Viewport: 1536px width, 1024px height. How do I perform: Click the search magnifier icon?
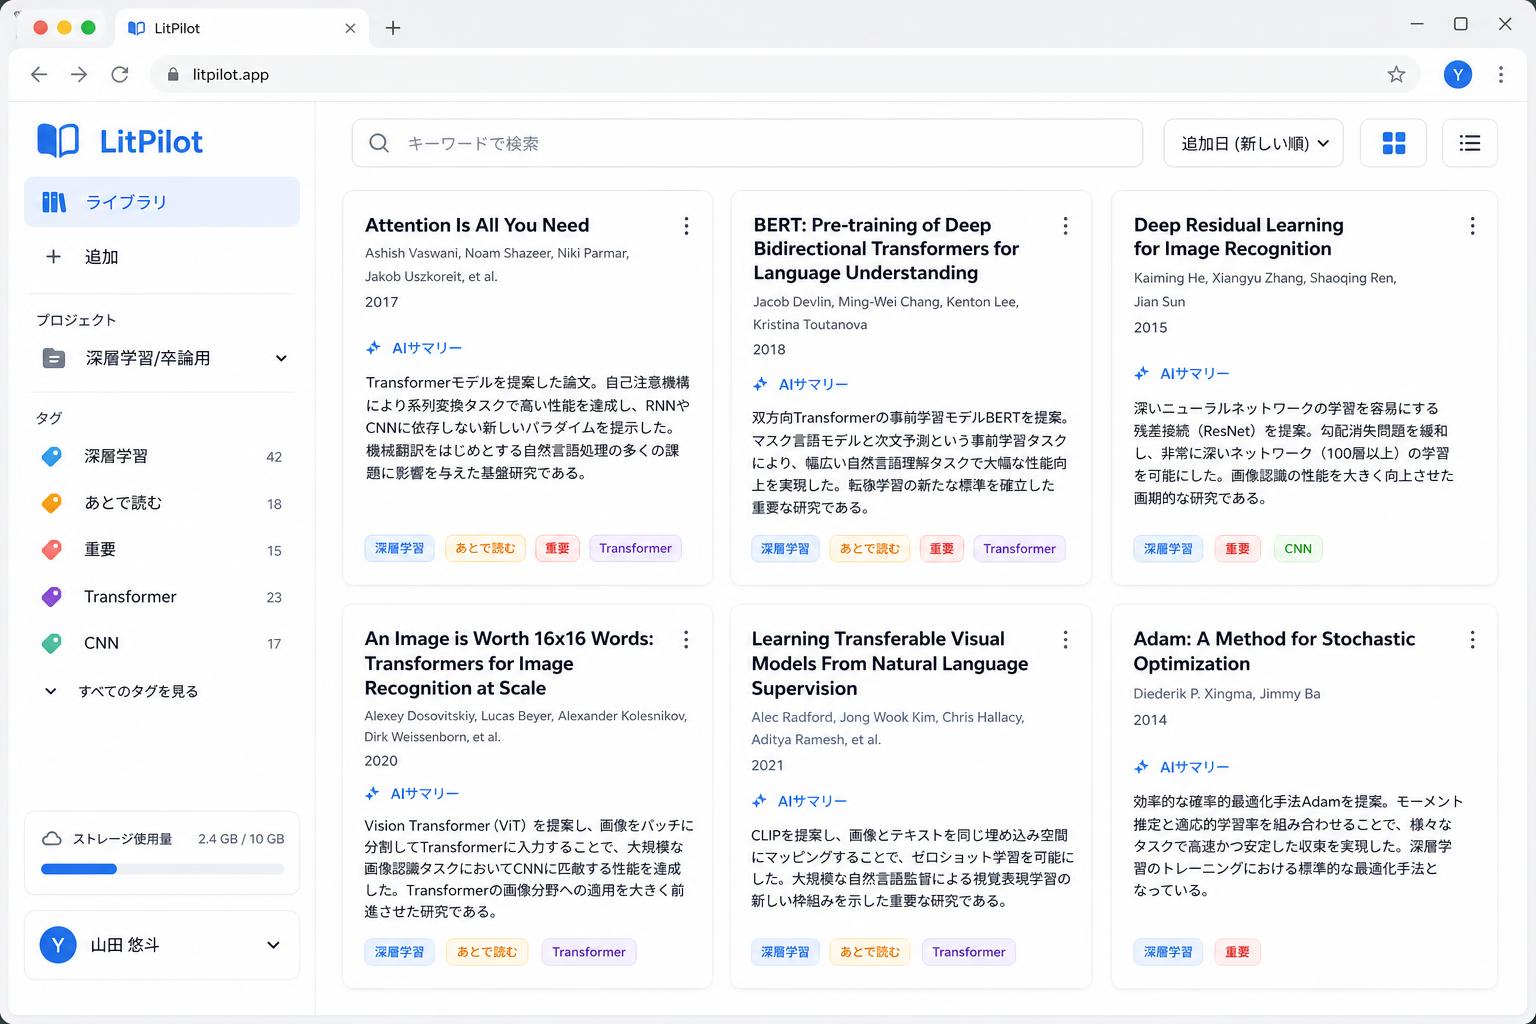[379, 143]
